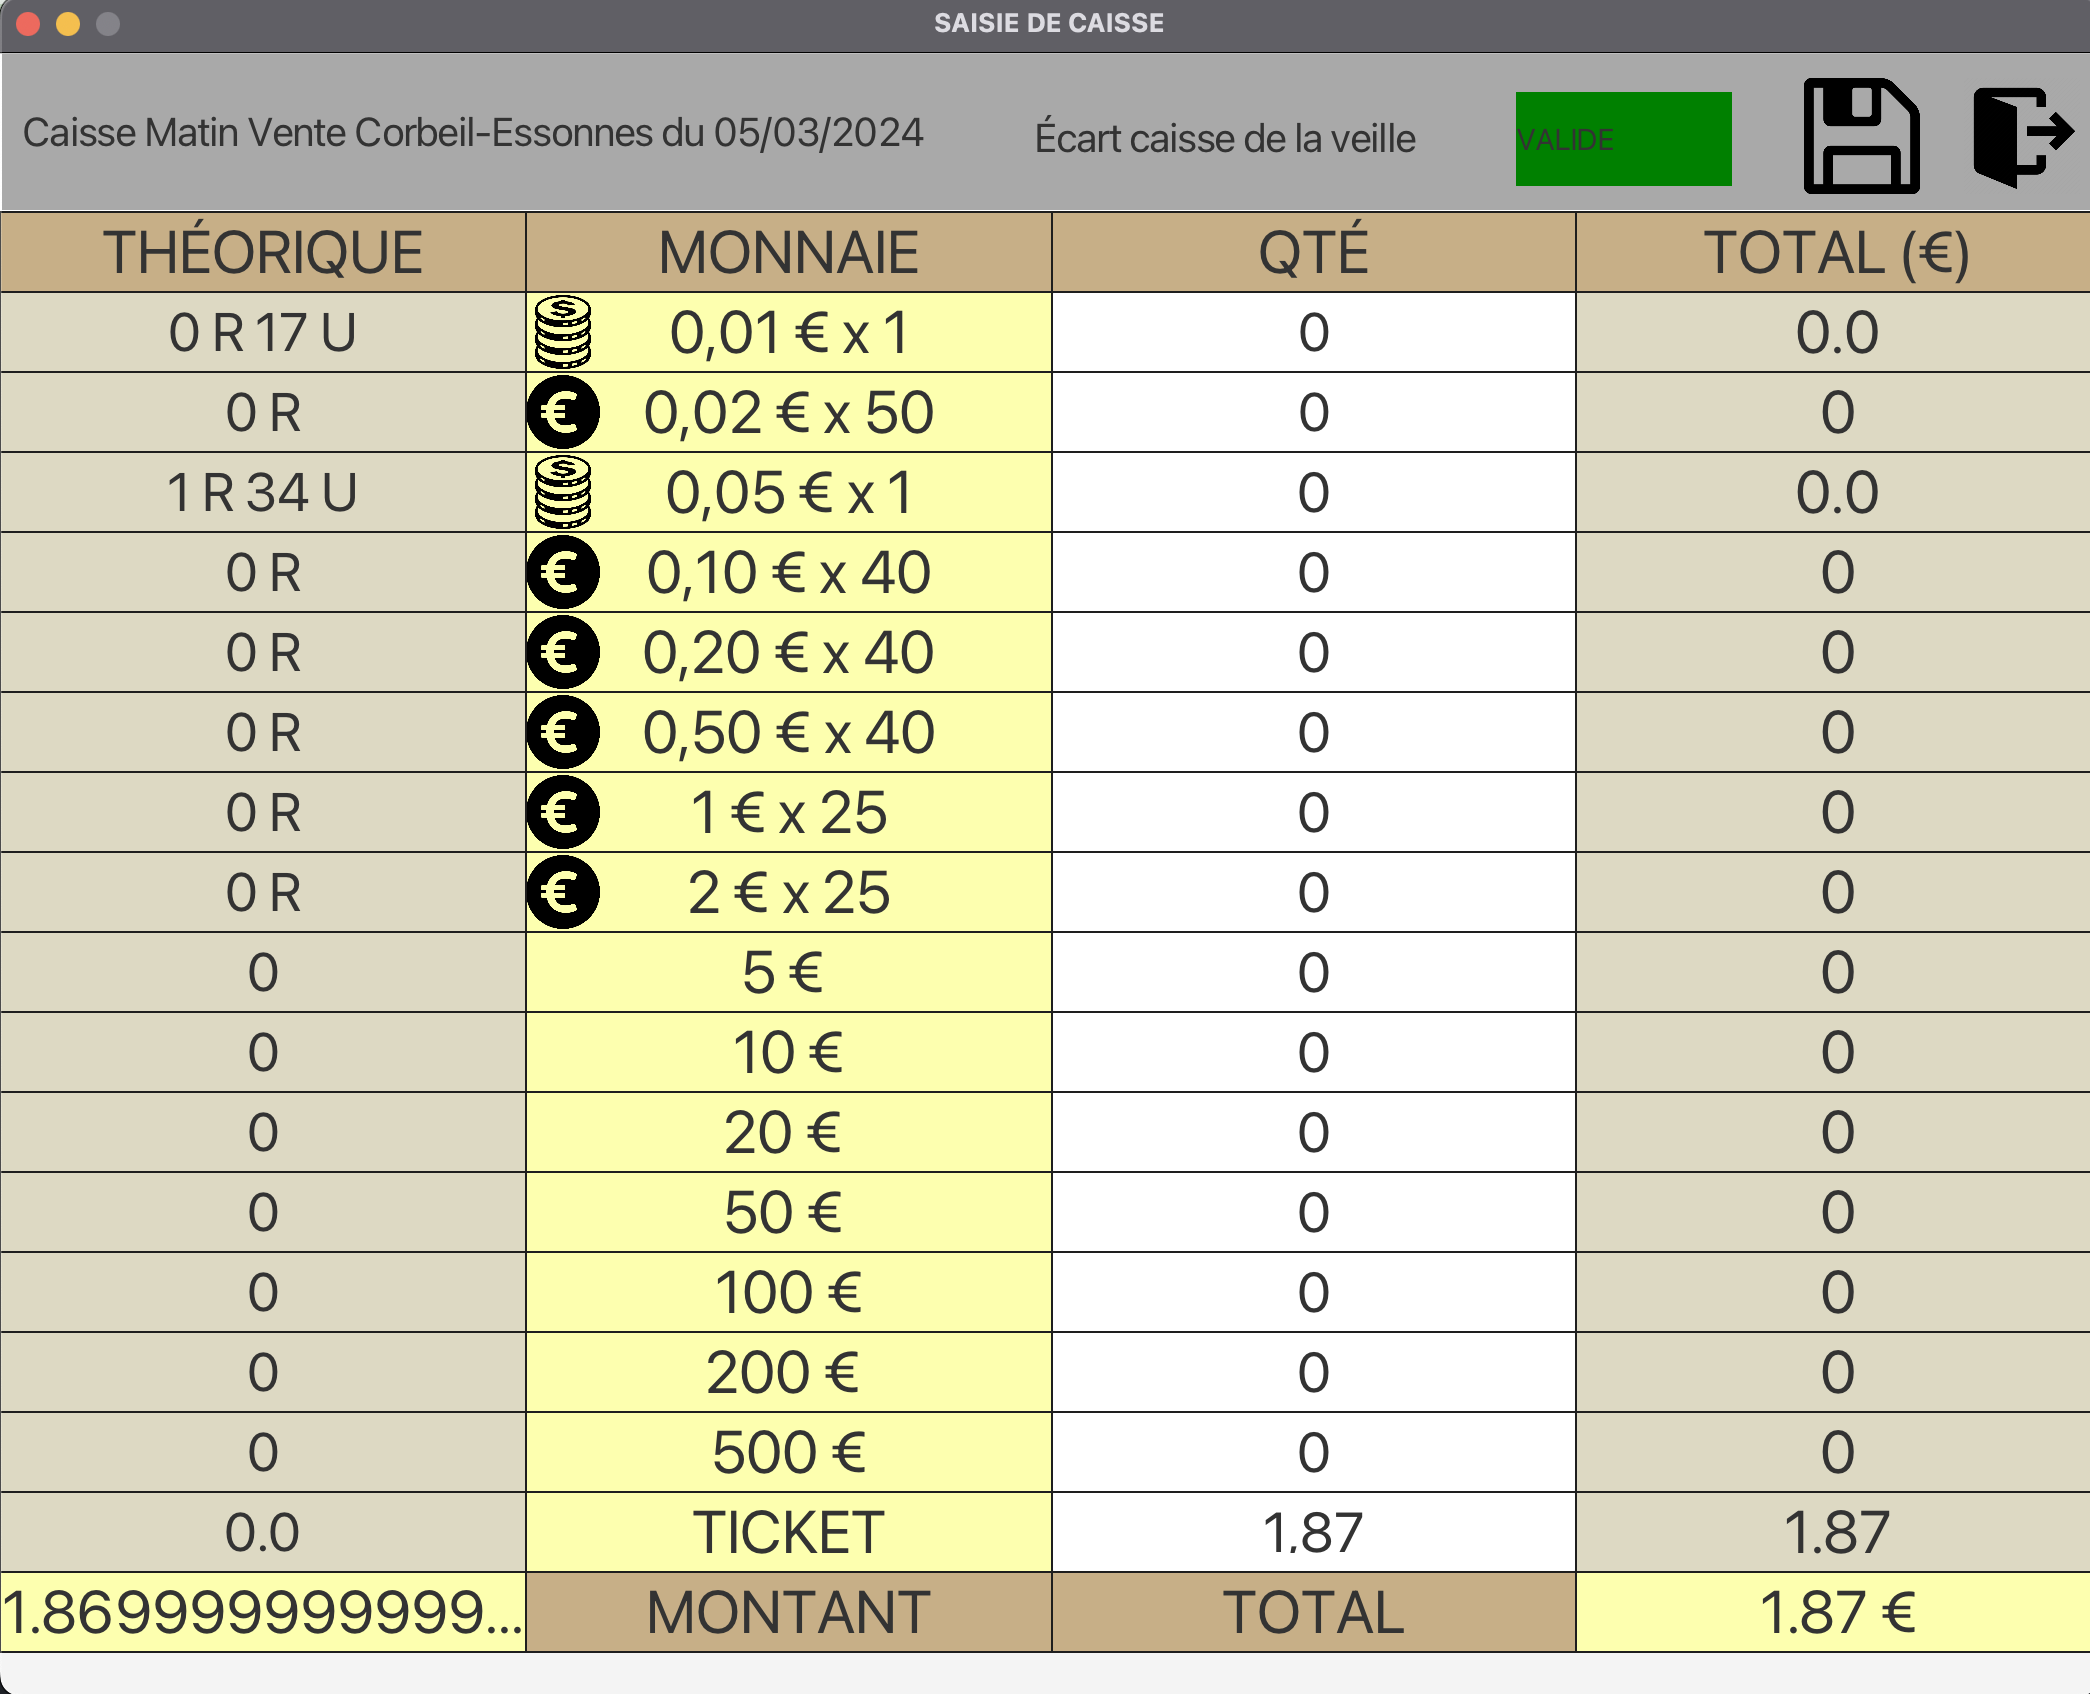This screenshot has height=1694, width=2090.
Task: Click the théorique cell showing 1 R 34 U
Action: pos(262,492)
